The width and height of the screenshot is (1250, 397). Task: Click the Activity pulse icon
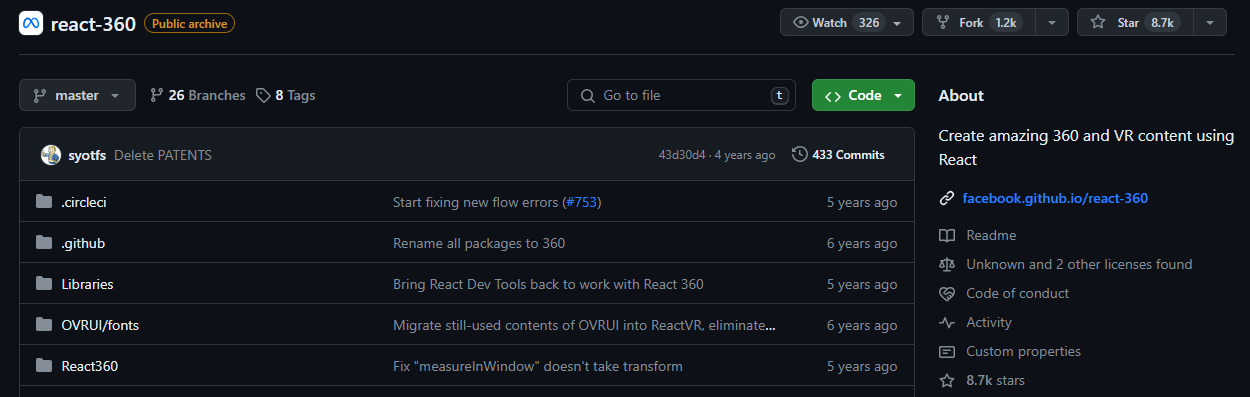pos(947,322)
